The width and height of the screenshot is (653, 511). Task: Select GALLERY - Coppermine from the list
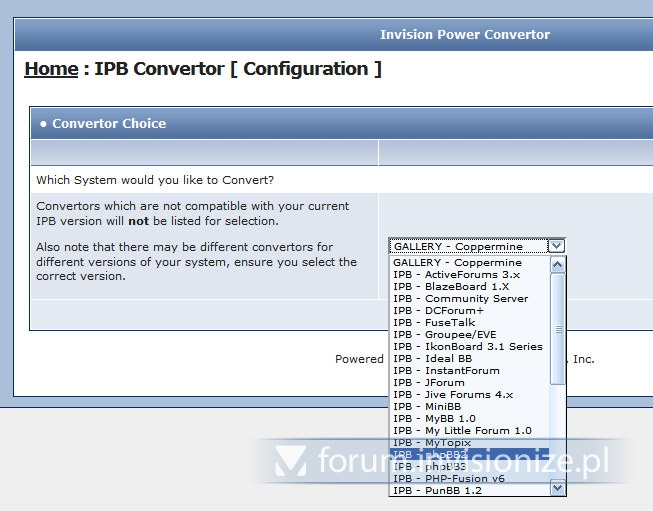(x=457, y=263)
